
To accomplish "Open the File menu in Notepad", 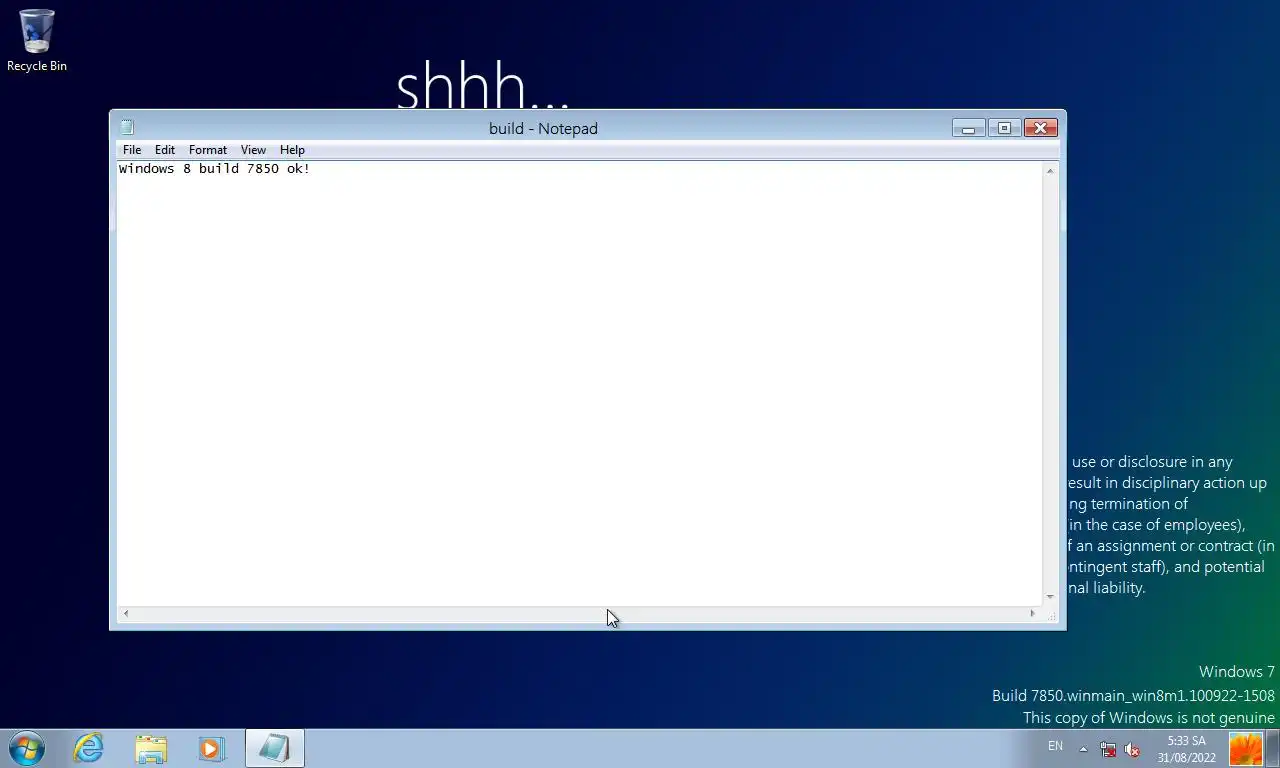I will [132, 150].
